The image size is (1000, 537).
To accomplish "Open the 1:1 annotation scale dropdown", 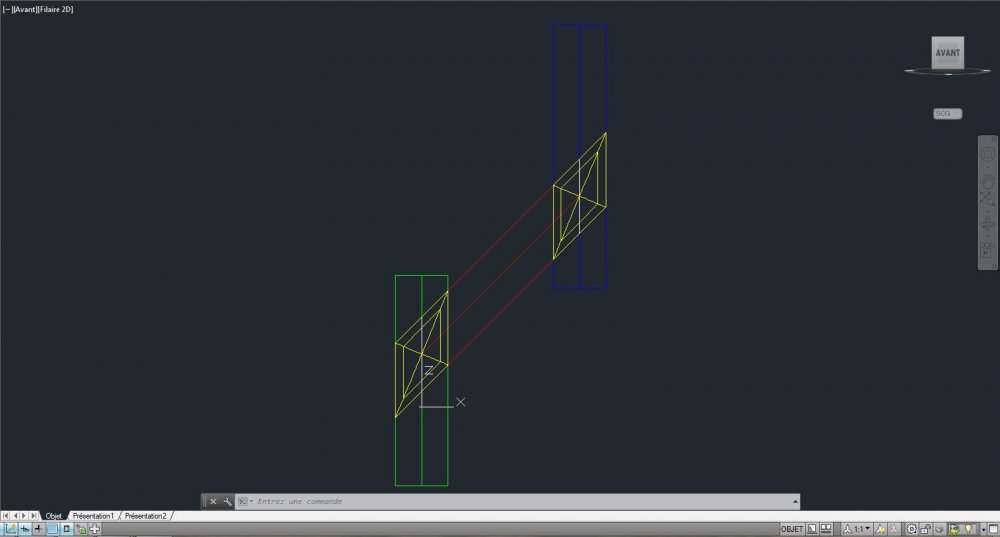I will (x=858, y=529).
